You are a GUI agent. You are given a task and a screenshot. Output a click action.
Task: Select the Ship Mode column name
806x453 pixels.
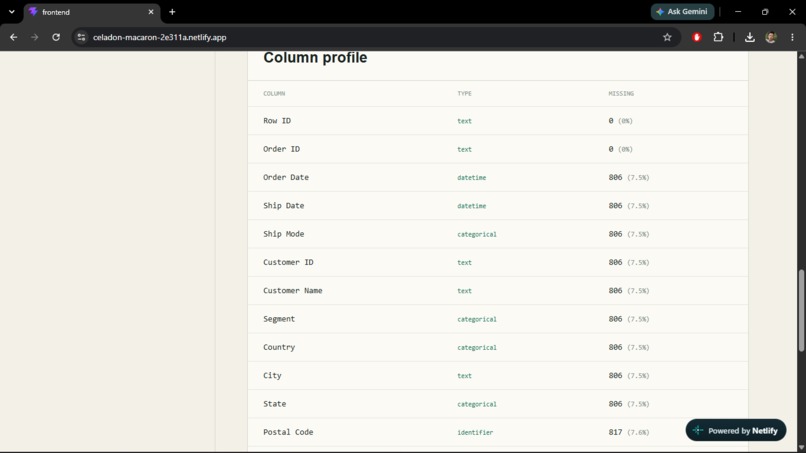click(x=283, y=234)
